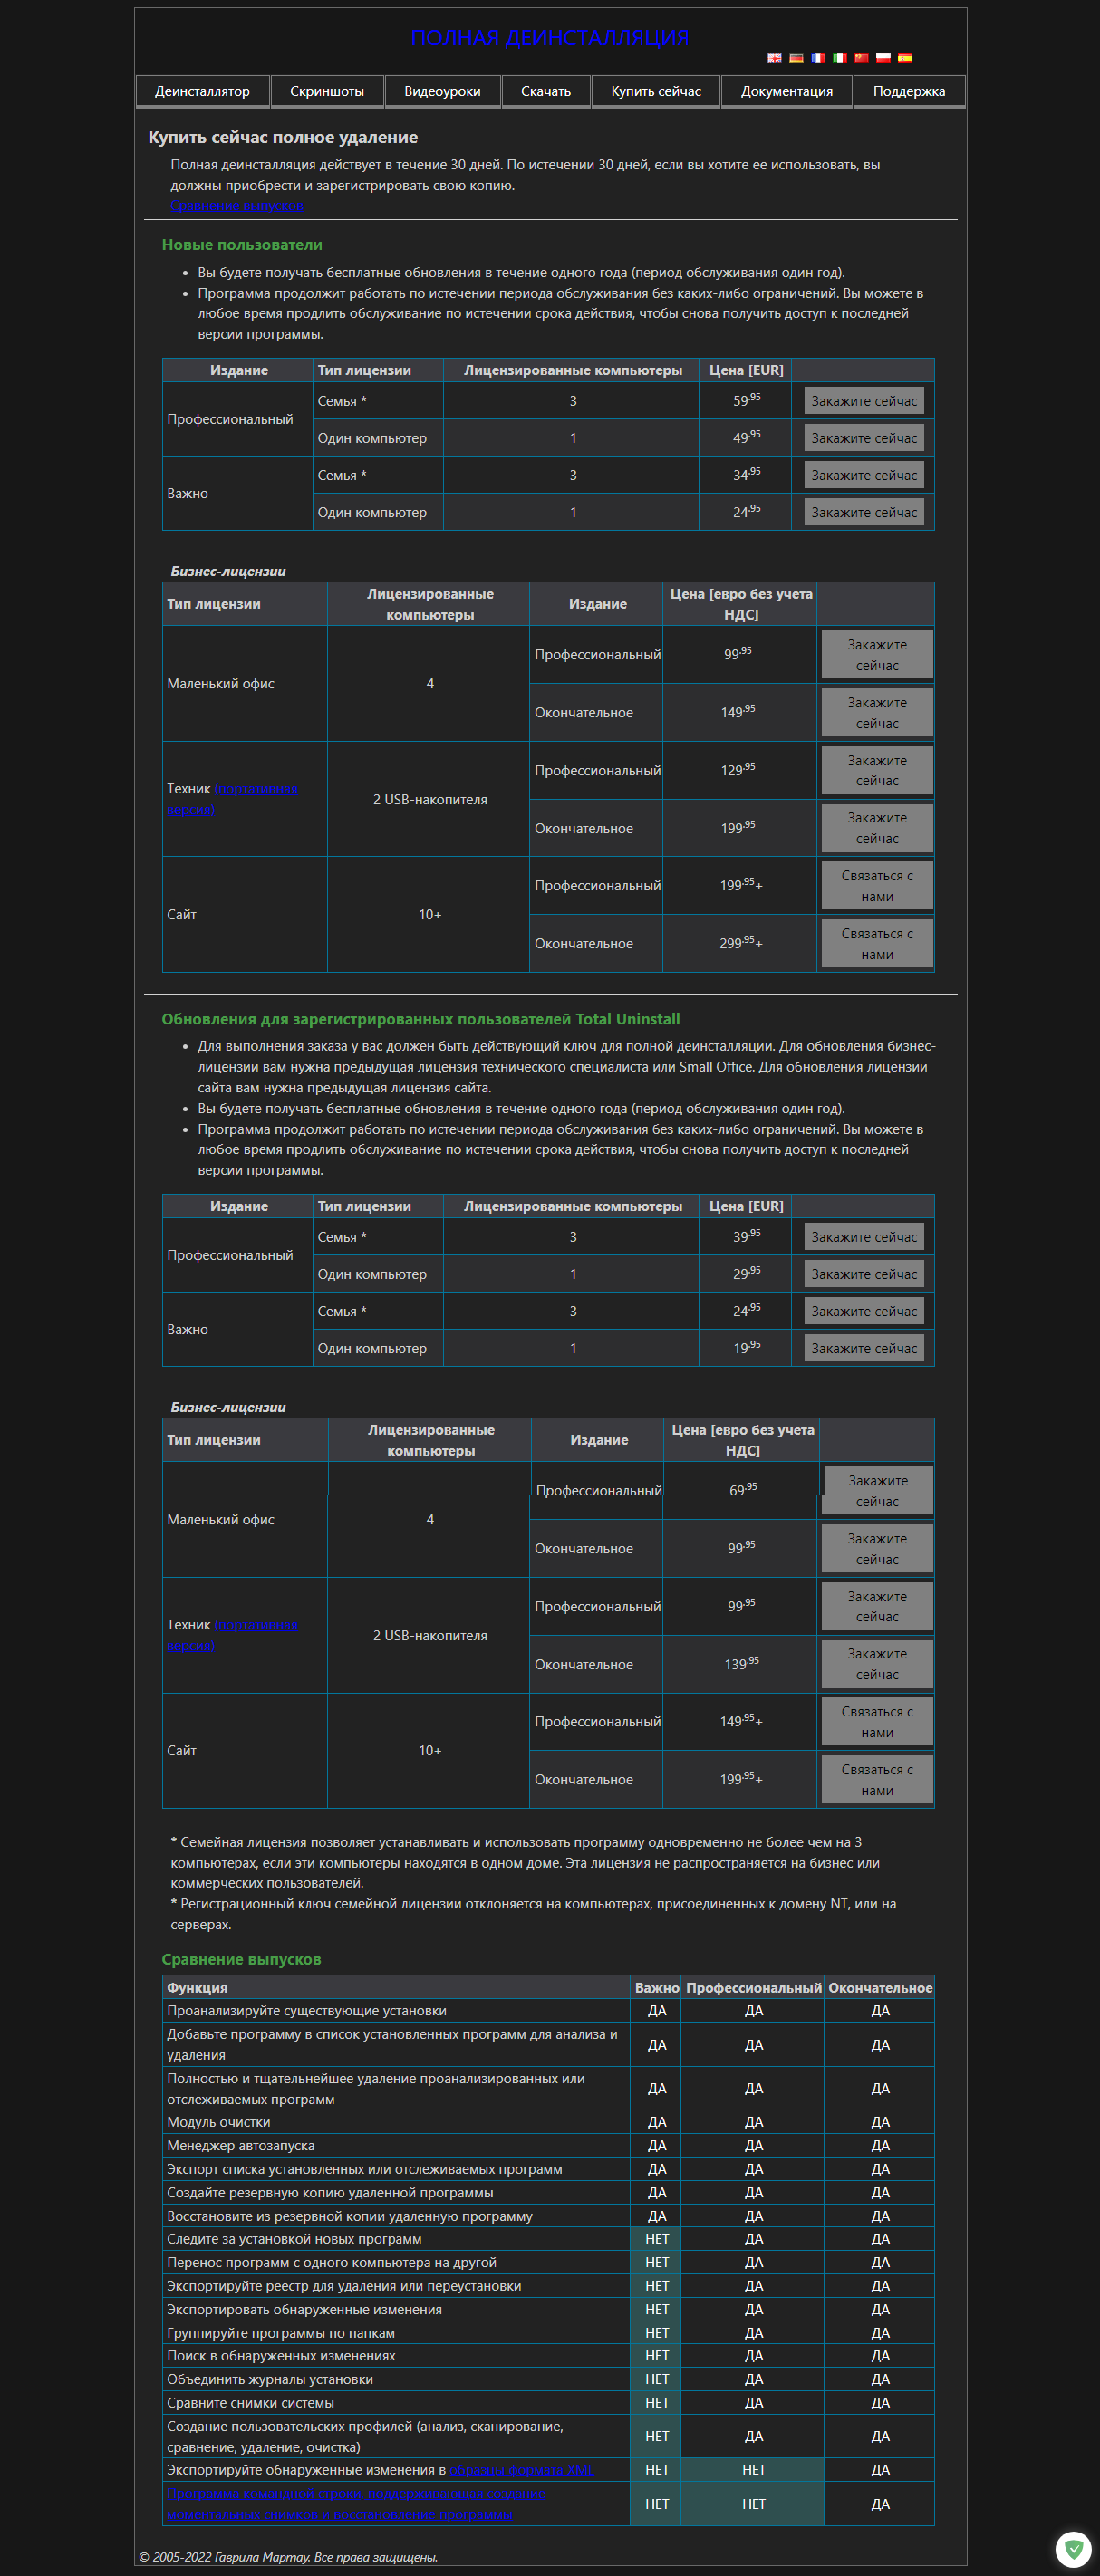1100x2576 pixels.
Task: Order upgrade Technician Окончательное at 139.95
Action: click(877, 1664)
